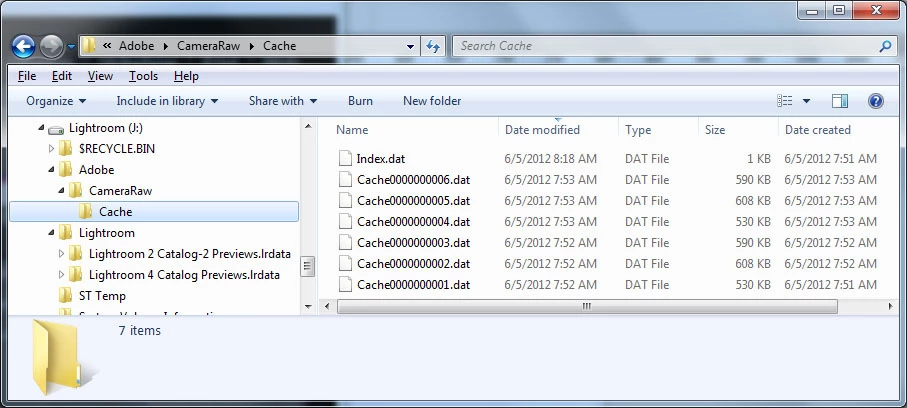This screenshot has height=408, width=907.
Task: Refresh the Cache folder view
Action: click(x=433, y=46)
